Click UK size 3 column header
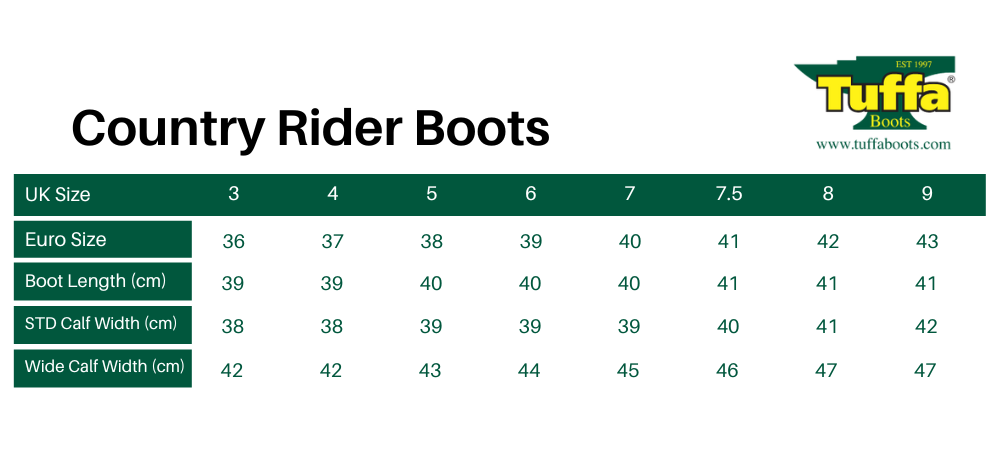This screenshot has height=450, width=1000. pyautogui.click(x=234, y=194)
